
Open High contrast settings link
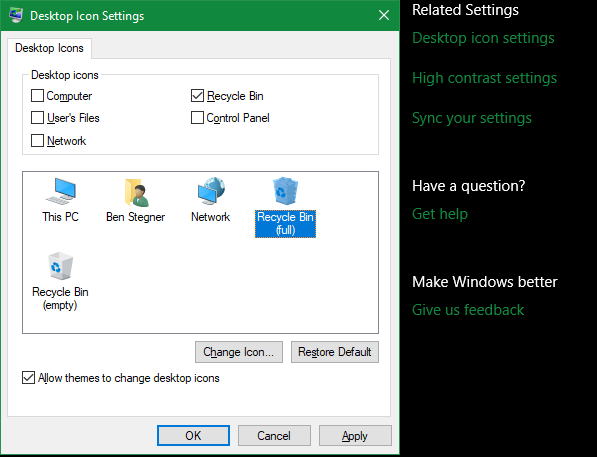[484, 78]
